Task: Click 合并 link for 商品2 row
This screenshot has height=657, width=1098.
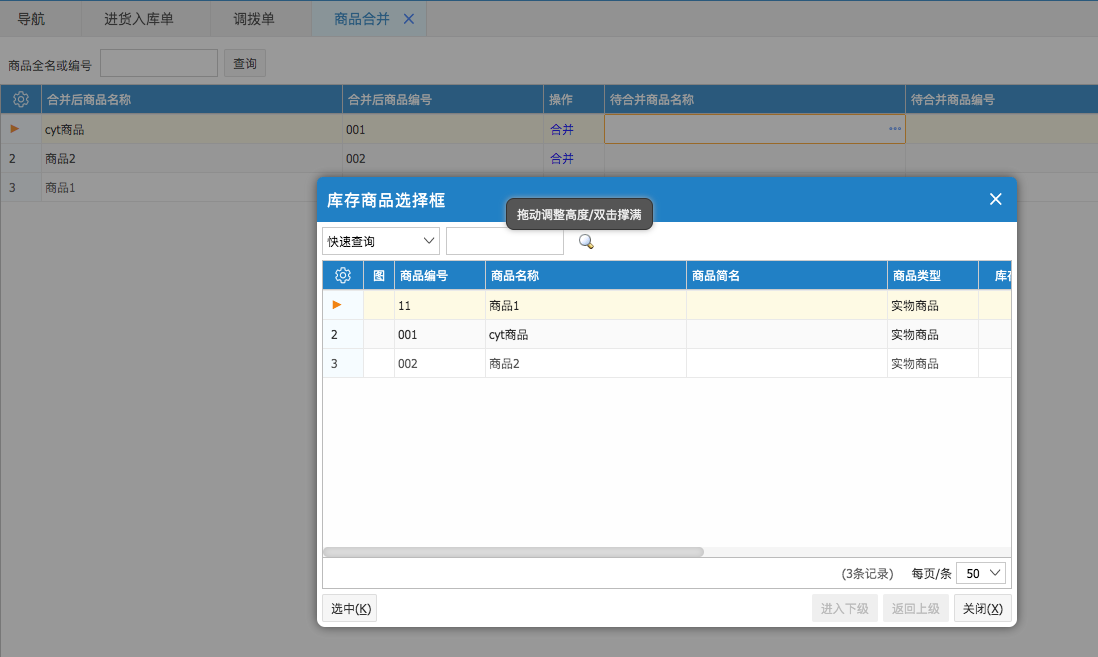Action: (562, 158)
